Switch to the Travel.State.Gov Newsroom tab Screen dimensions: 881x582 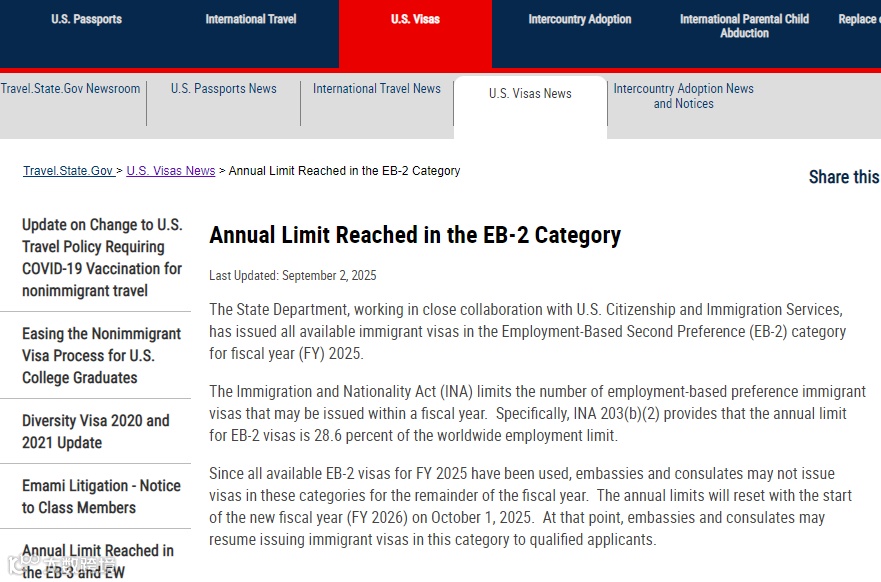pos(70,89)
